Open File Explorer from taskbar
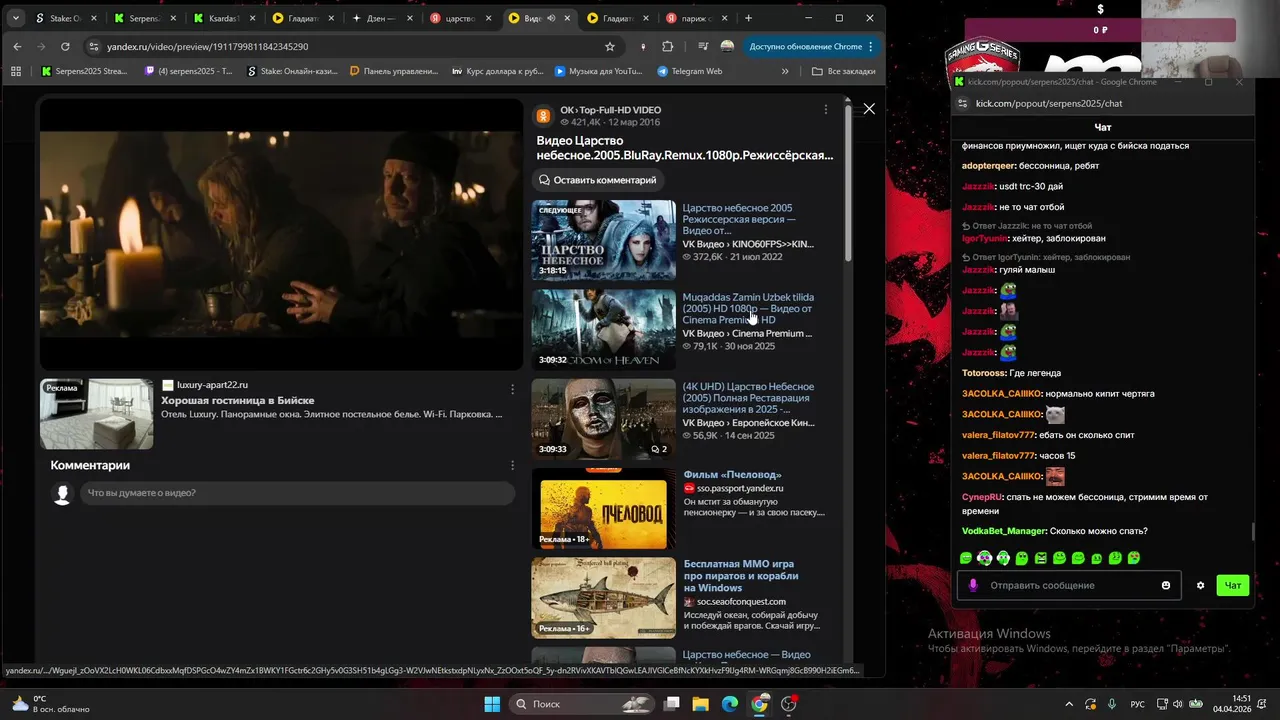This screenshot has height=720, width=1280. click(x=700, y=704)
